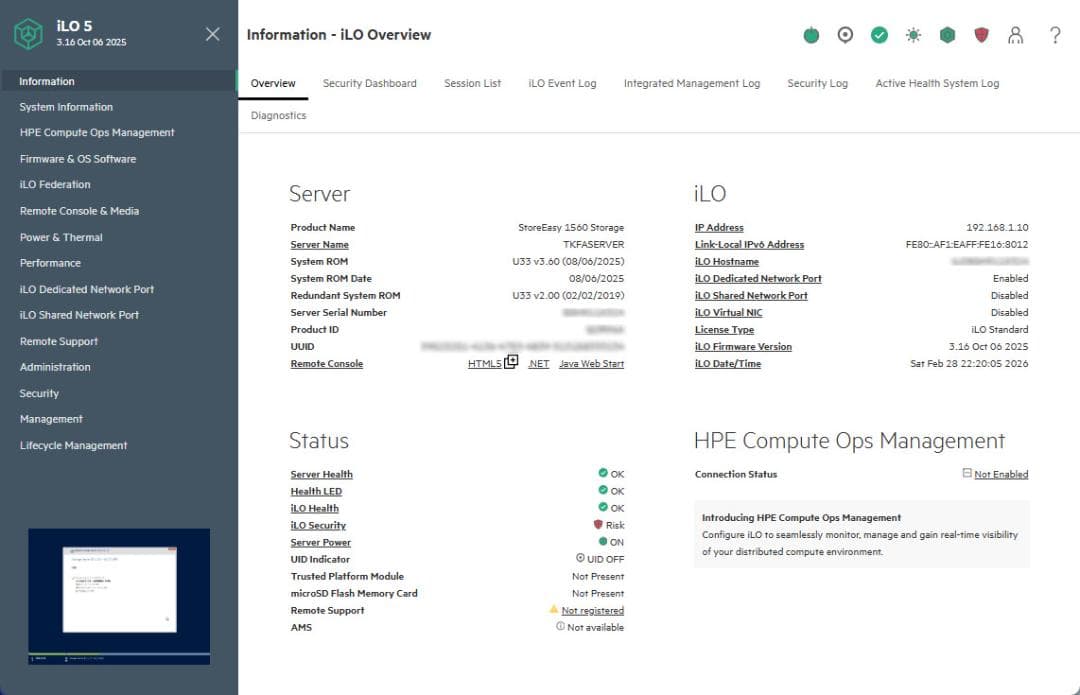
Task: Click the Health LED OK check icon
Action: [603, 490]
